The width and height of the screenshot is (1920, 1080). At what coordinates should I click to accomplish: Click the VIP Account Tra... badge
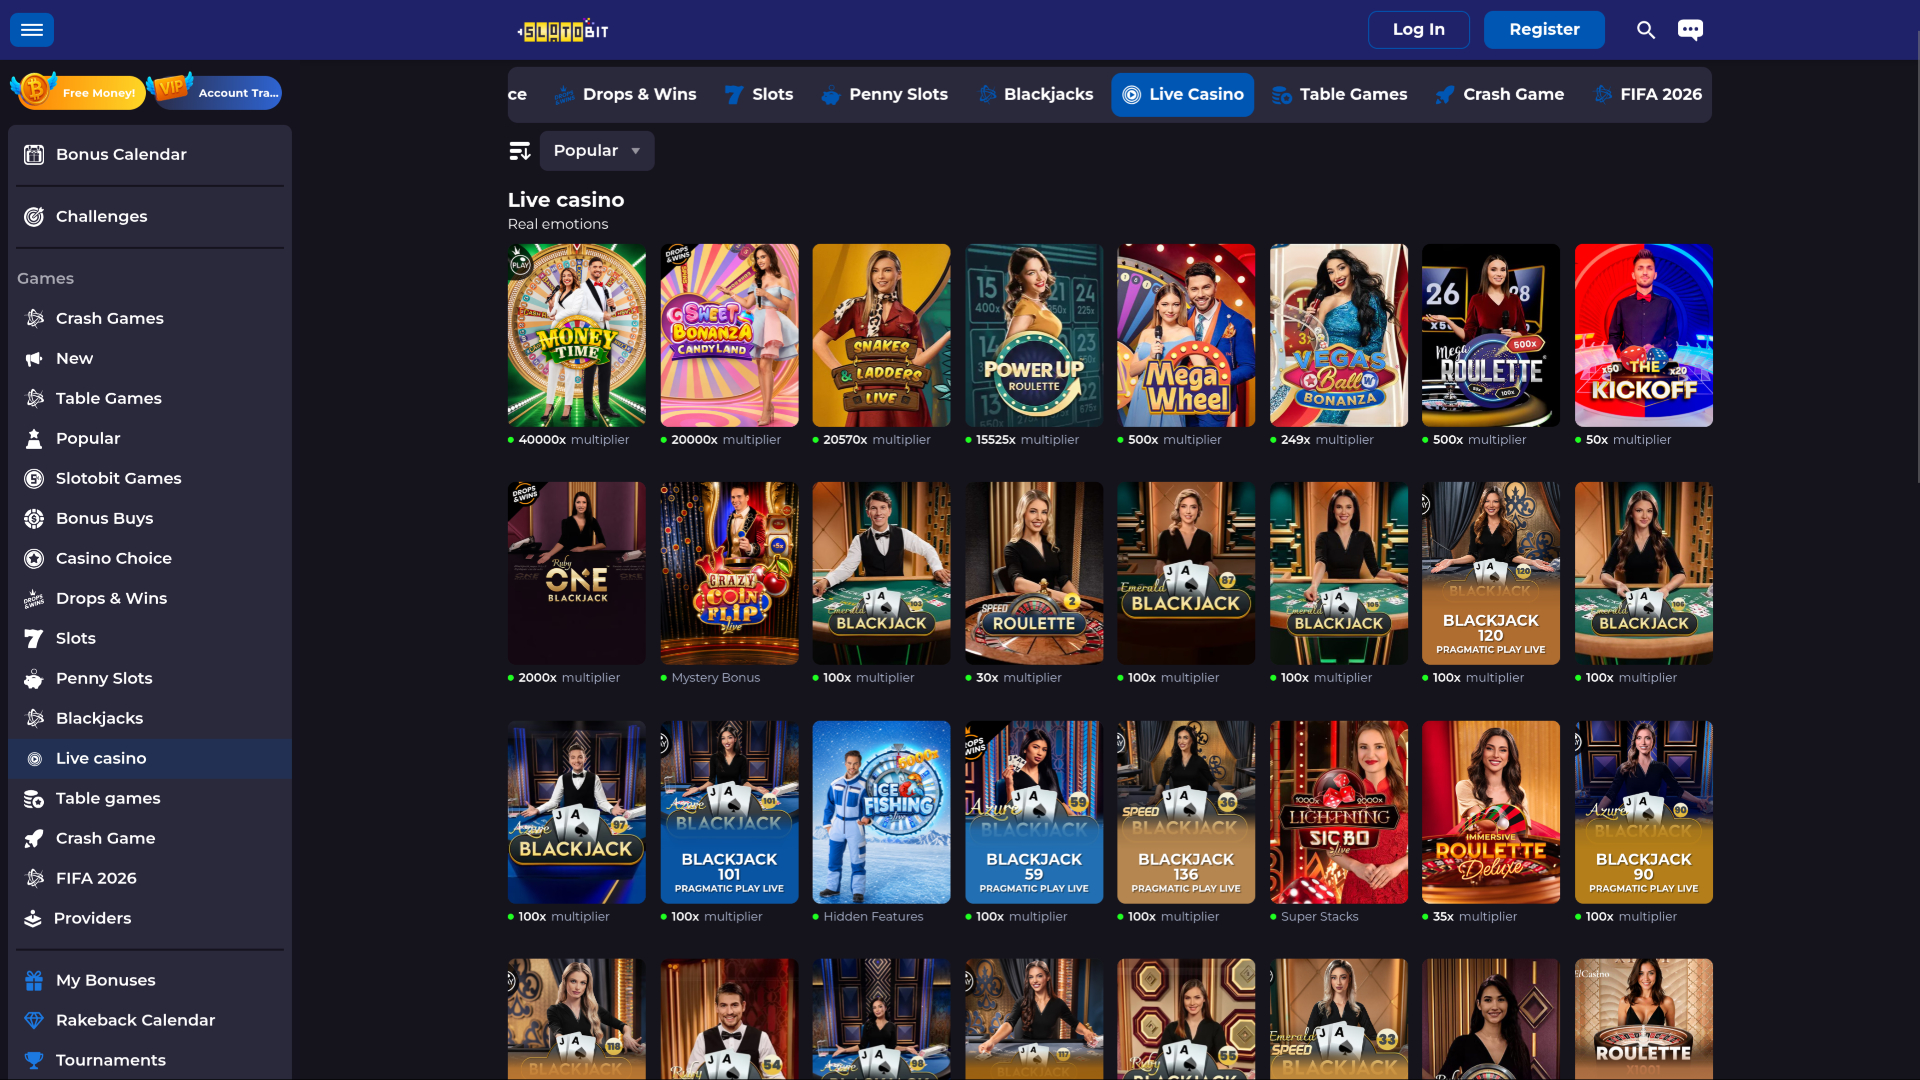[x=214, y=92]
